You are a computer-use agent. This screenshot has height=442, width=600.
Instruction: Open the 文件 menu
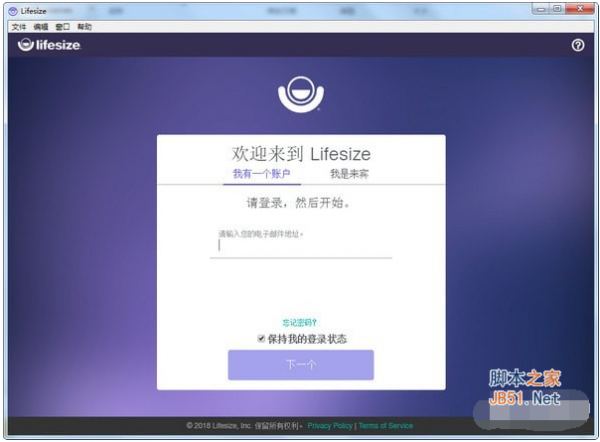pos(18,27)
